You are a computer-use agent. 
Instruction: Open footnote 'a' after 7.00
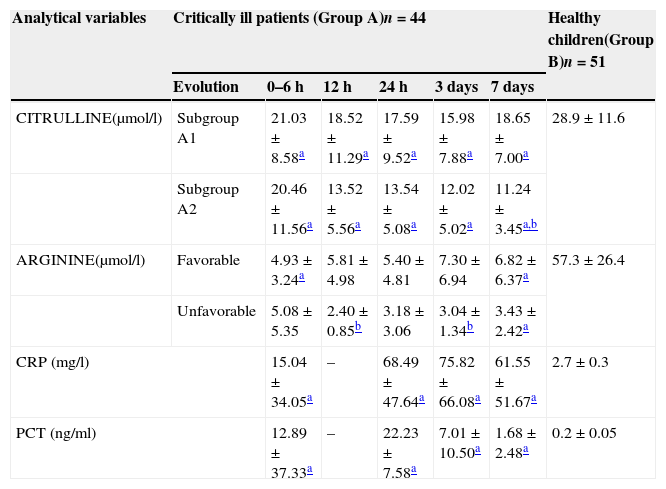526,155
